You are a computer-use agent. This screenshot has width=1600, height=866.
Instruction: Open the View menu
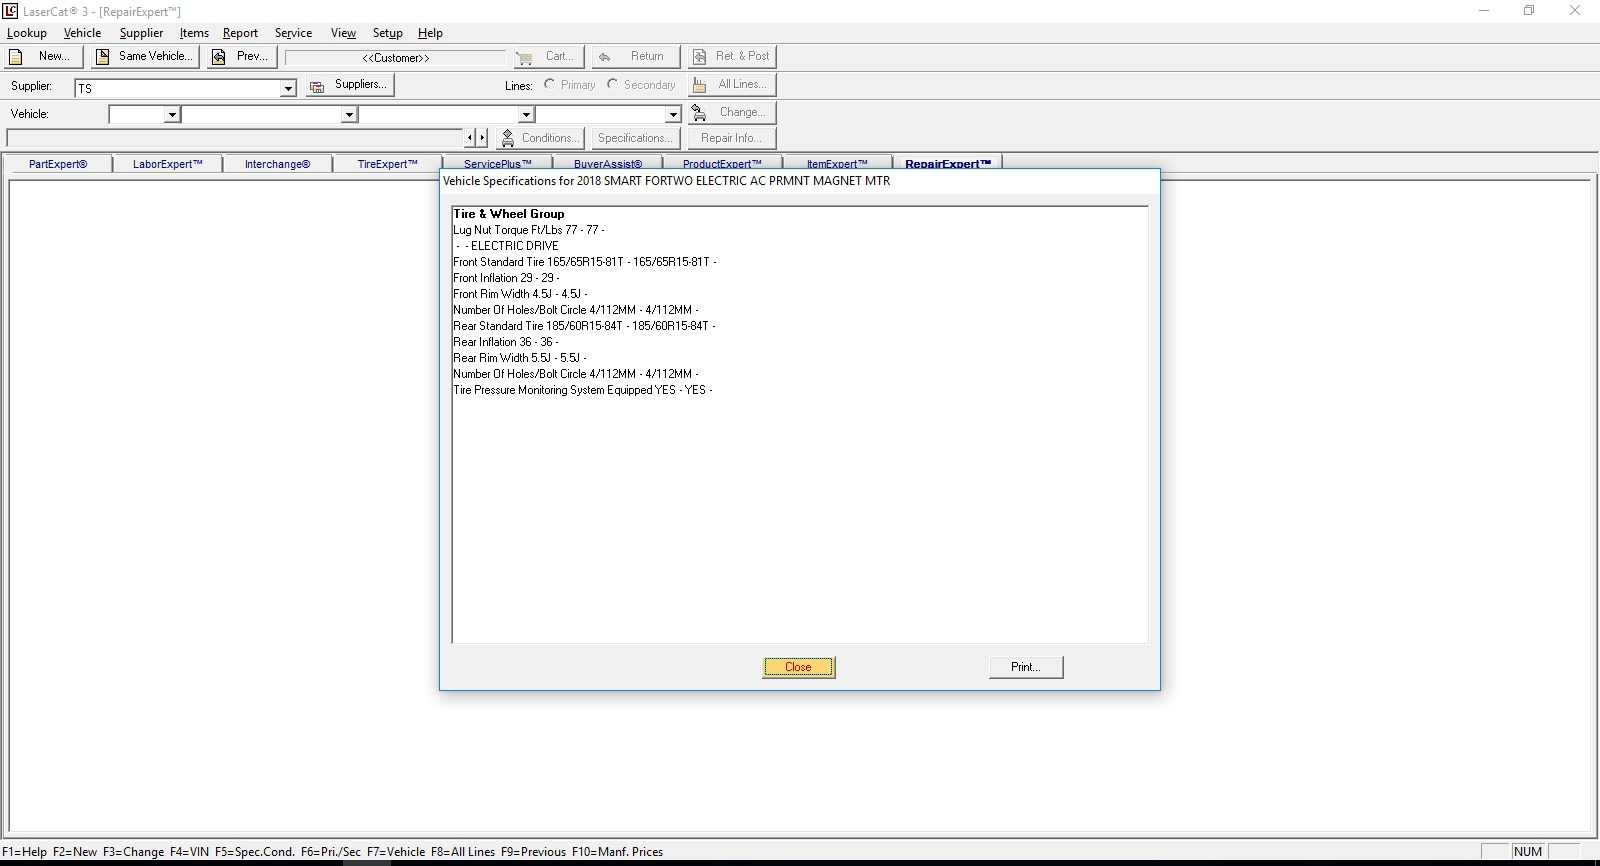343,33
